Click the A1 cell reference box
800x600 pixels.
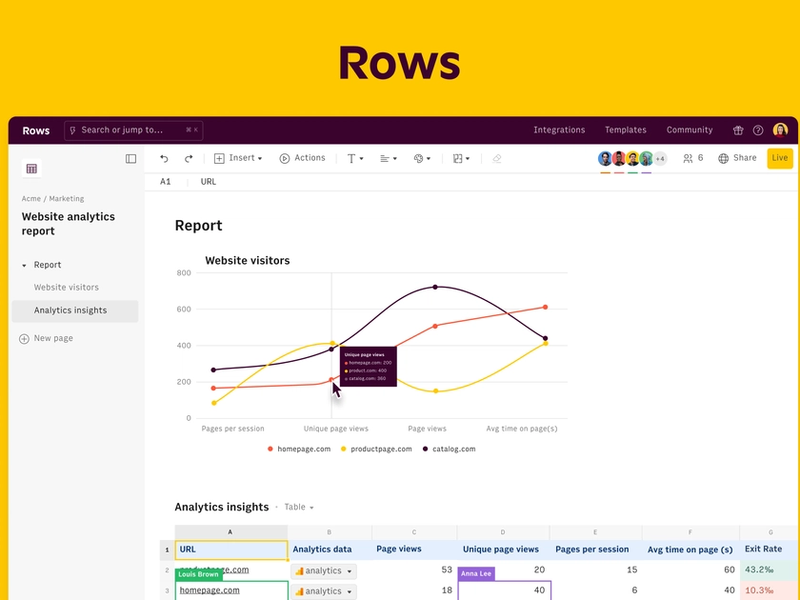165,182
